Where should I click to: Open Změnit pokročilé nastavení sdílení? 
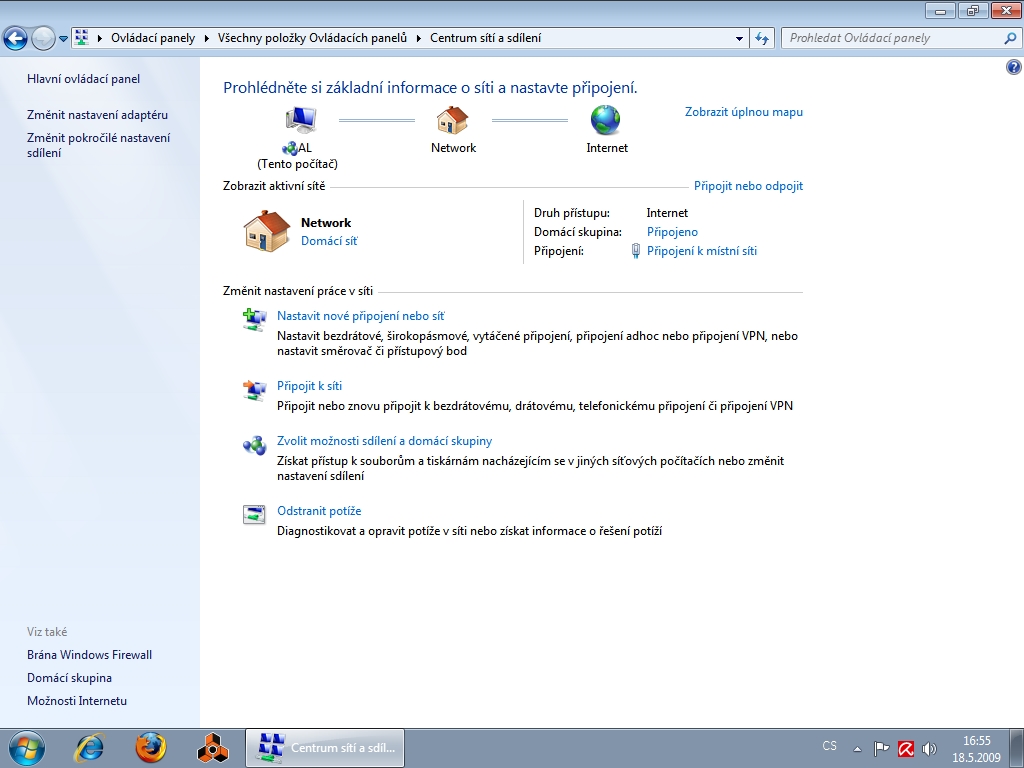99,145
